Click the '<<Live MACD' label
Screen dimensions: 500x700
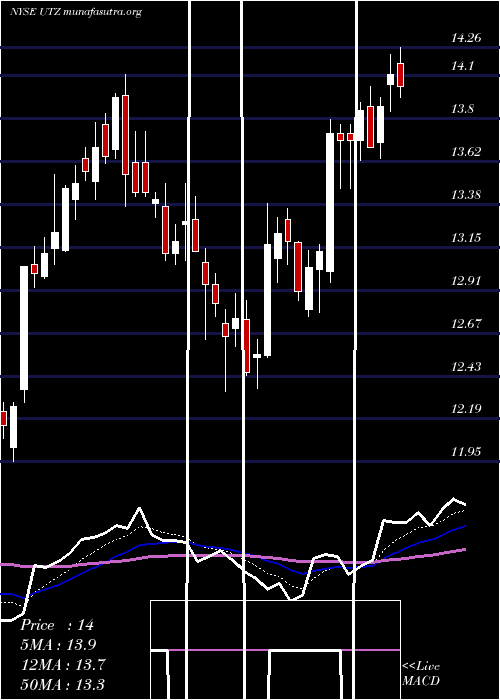[421, 673]
